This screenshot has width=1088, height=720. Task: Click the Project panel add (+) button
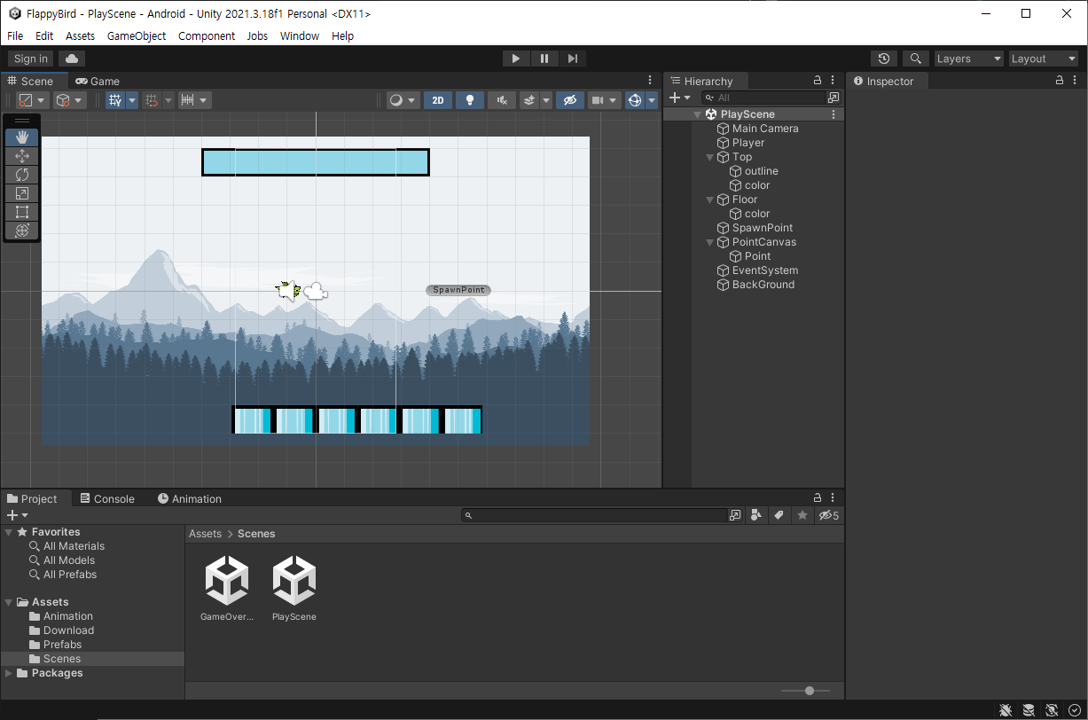tap(17, 515)
